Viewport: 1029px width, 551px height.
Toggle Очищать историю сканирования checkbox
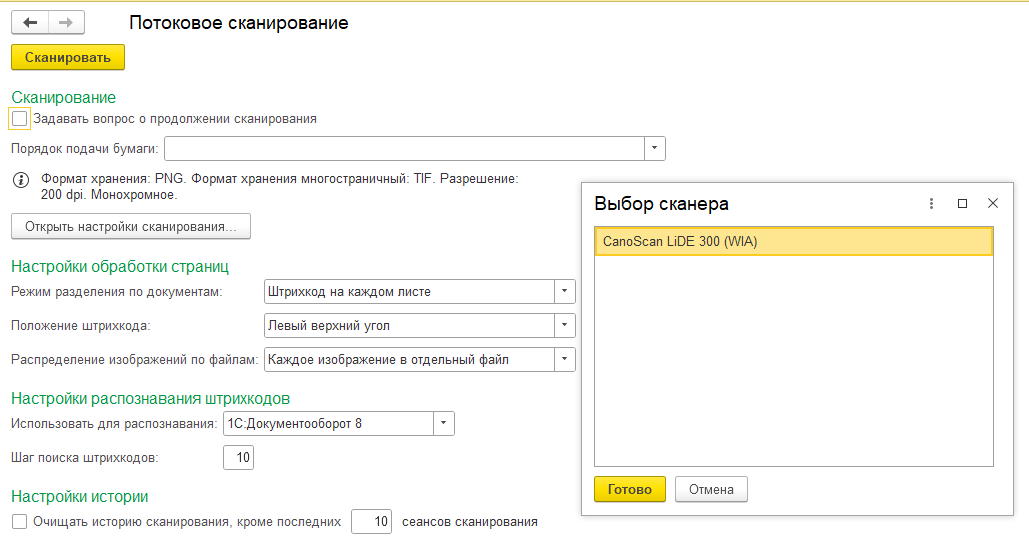(x=19, y=521)
